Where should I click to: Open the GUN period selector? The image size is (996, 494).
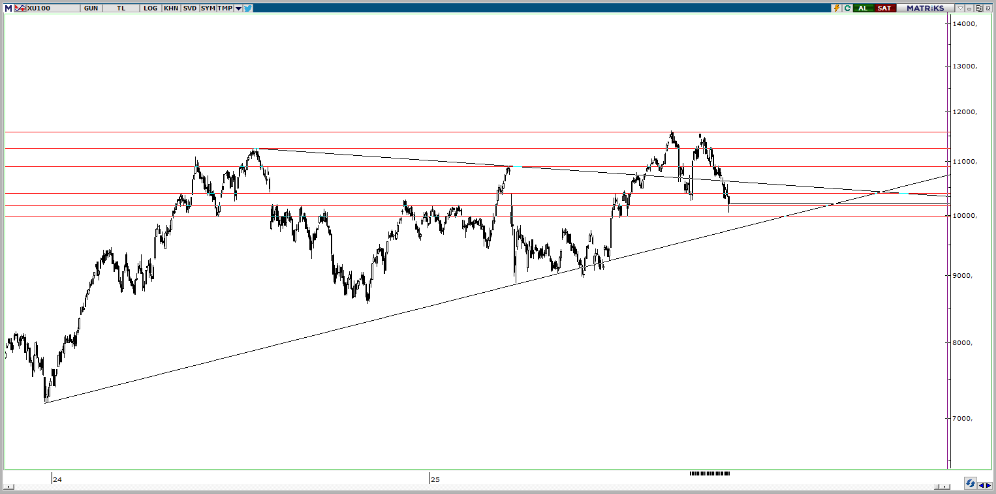point(91,7)
